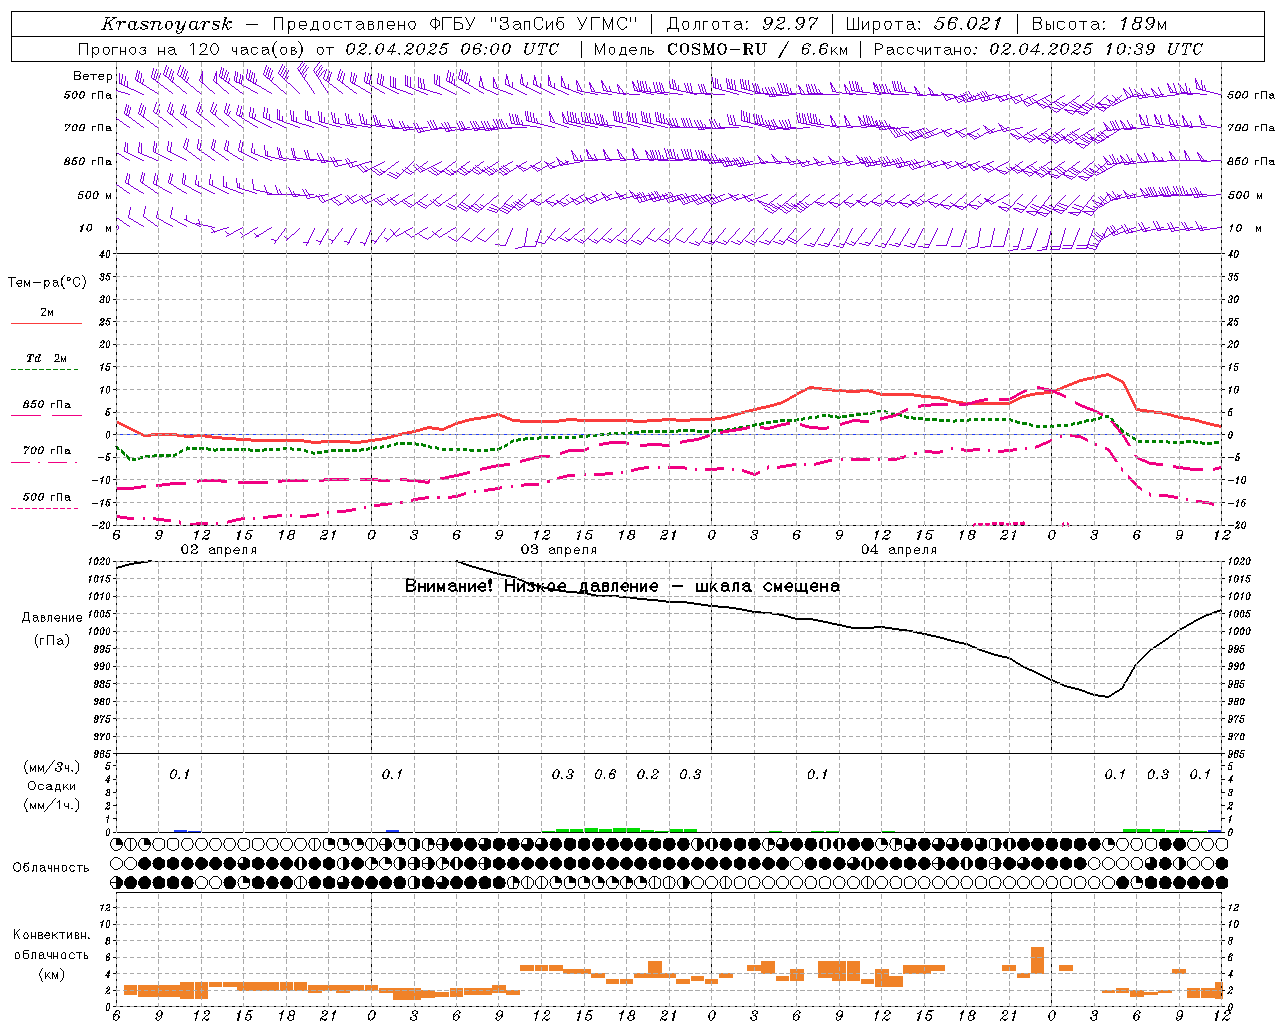Click the "Высота: 189м" header value
Screen dimensions: 1280x1024
[1099, 24]
